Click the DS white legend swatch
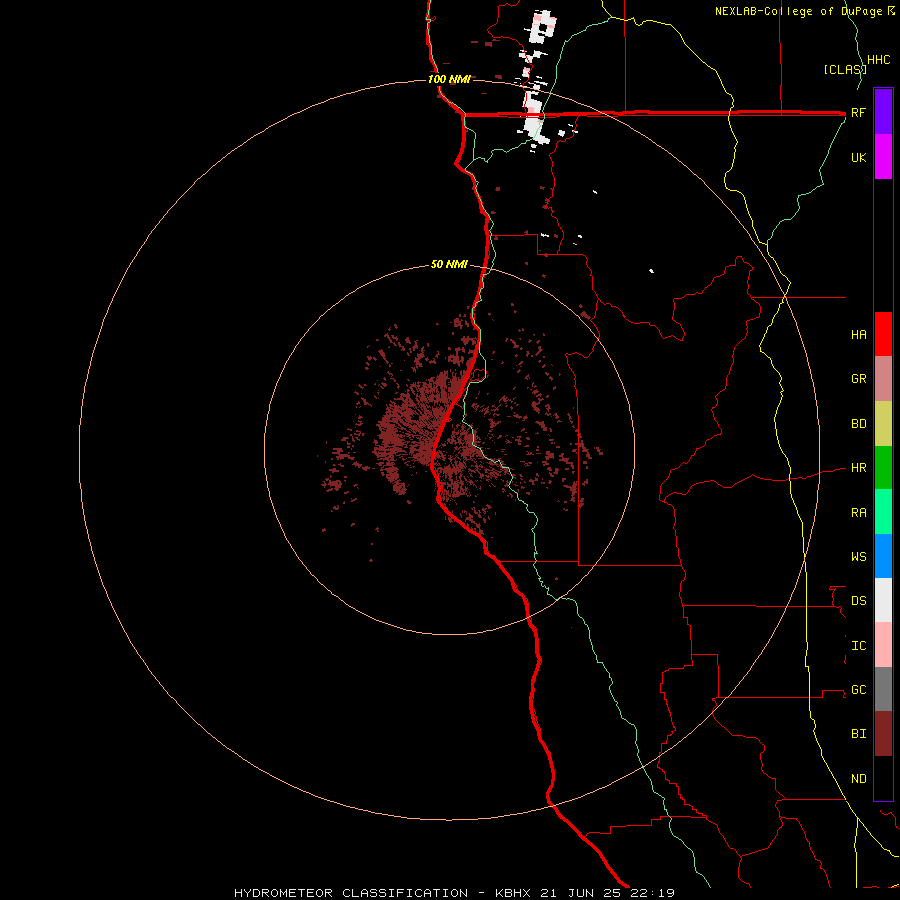The image size is (900, 900). pyautogui.click(x=883, y=600)
